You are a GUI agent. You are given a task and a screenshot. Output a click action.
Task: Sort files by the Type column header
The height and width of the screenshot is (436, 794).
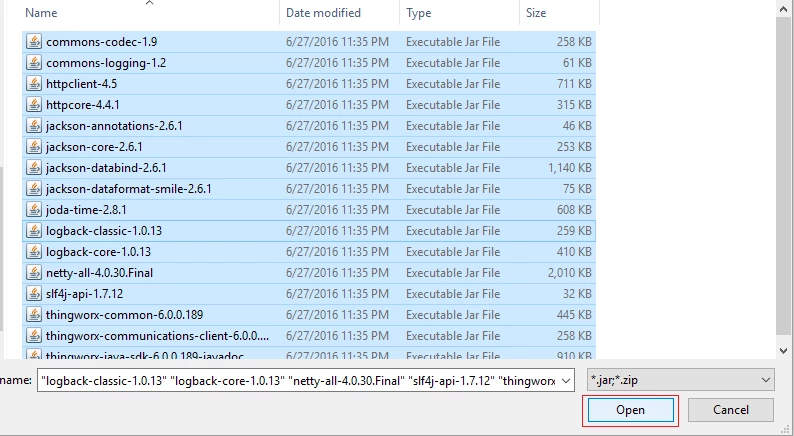tap(418, 13)
